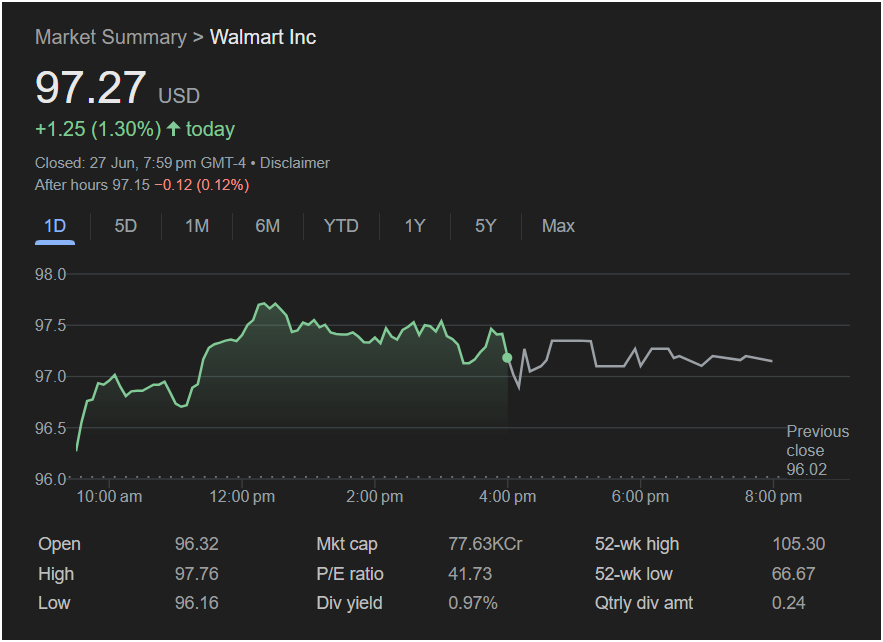Click the 6:00 pm axis label
Screen dimensions: 883x642
[x=640, y=497]
